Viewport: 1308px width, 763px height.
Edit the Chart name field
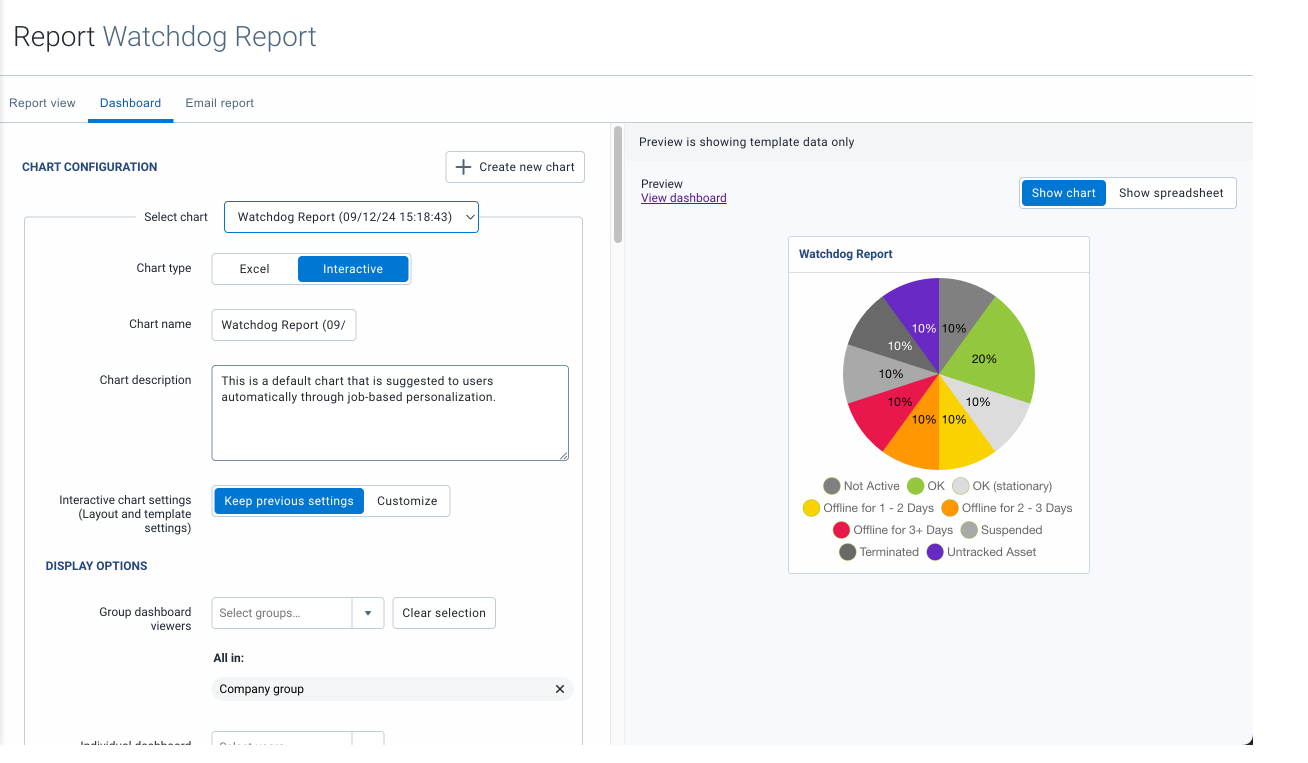click(x=283, y=324)
